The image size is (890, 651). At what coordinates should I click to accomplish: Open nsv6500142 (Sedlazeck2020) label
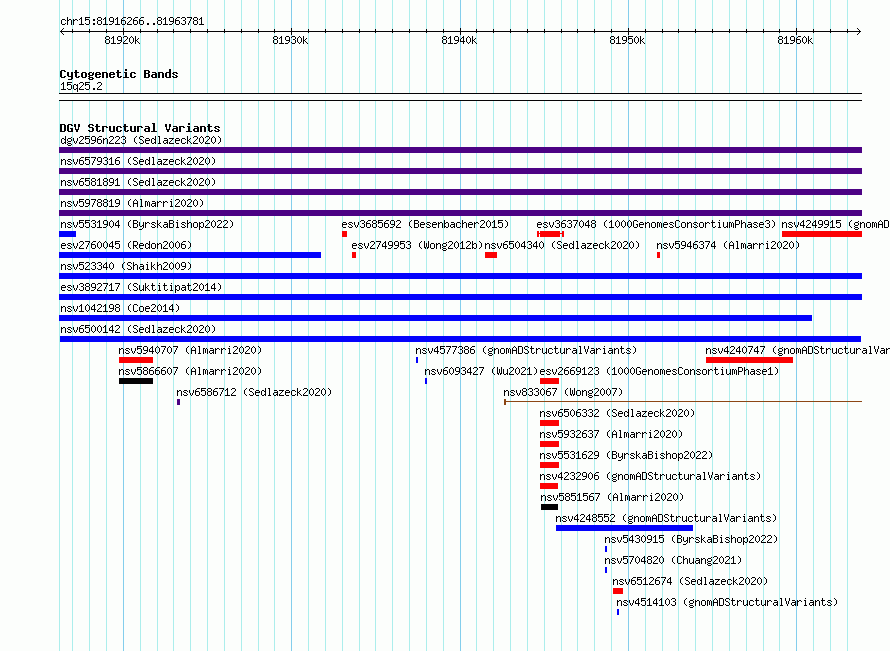(138, 329)
